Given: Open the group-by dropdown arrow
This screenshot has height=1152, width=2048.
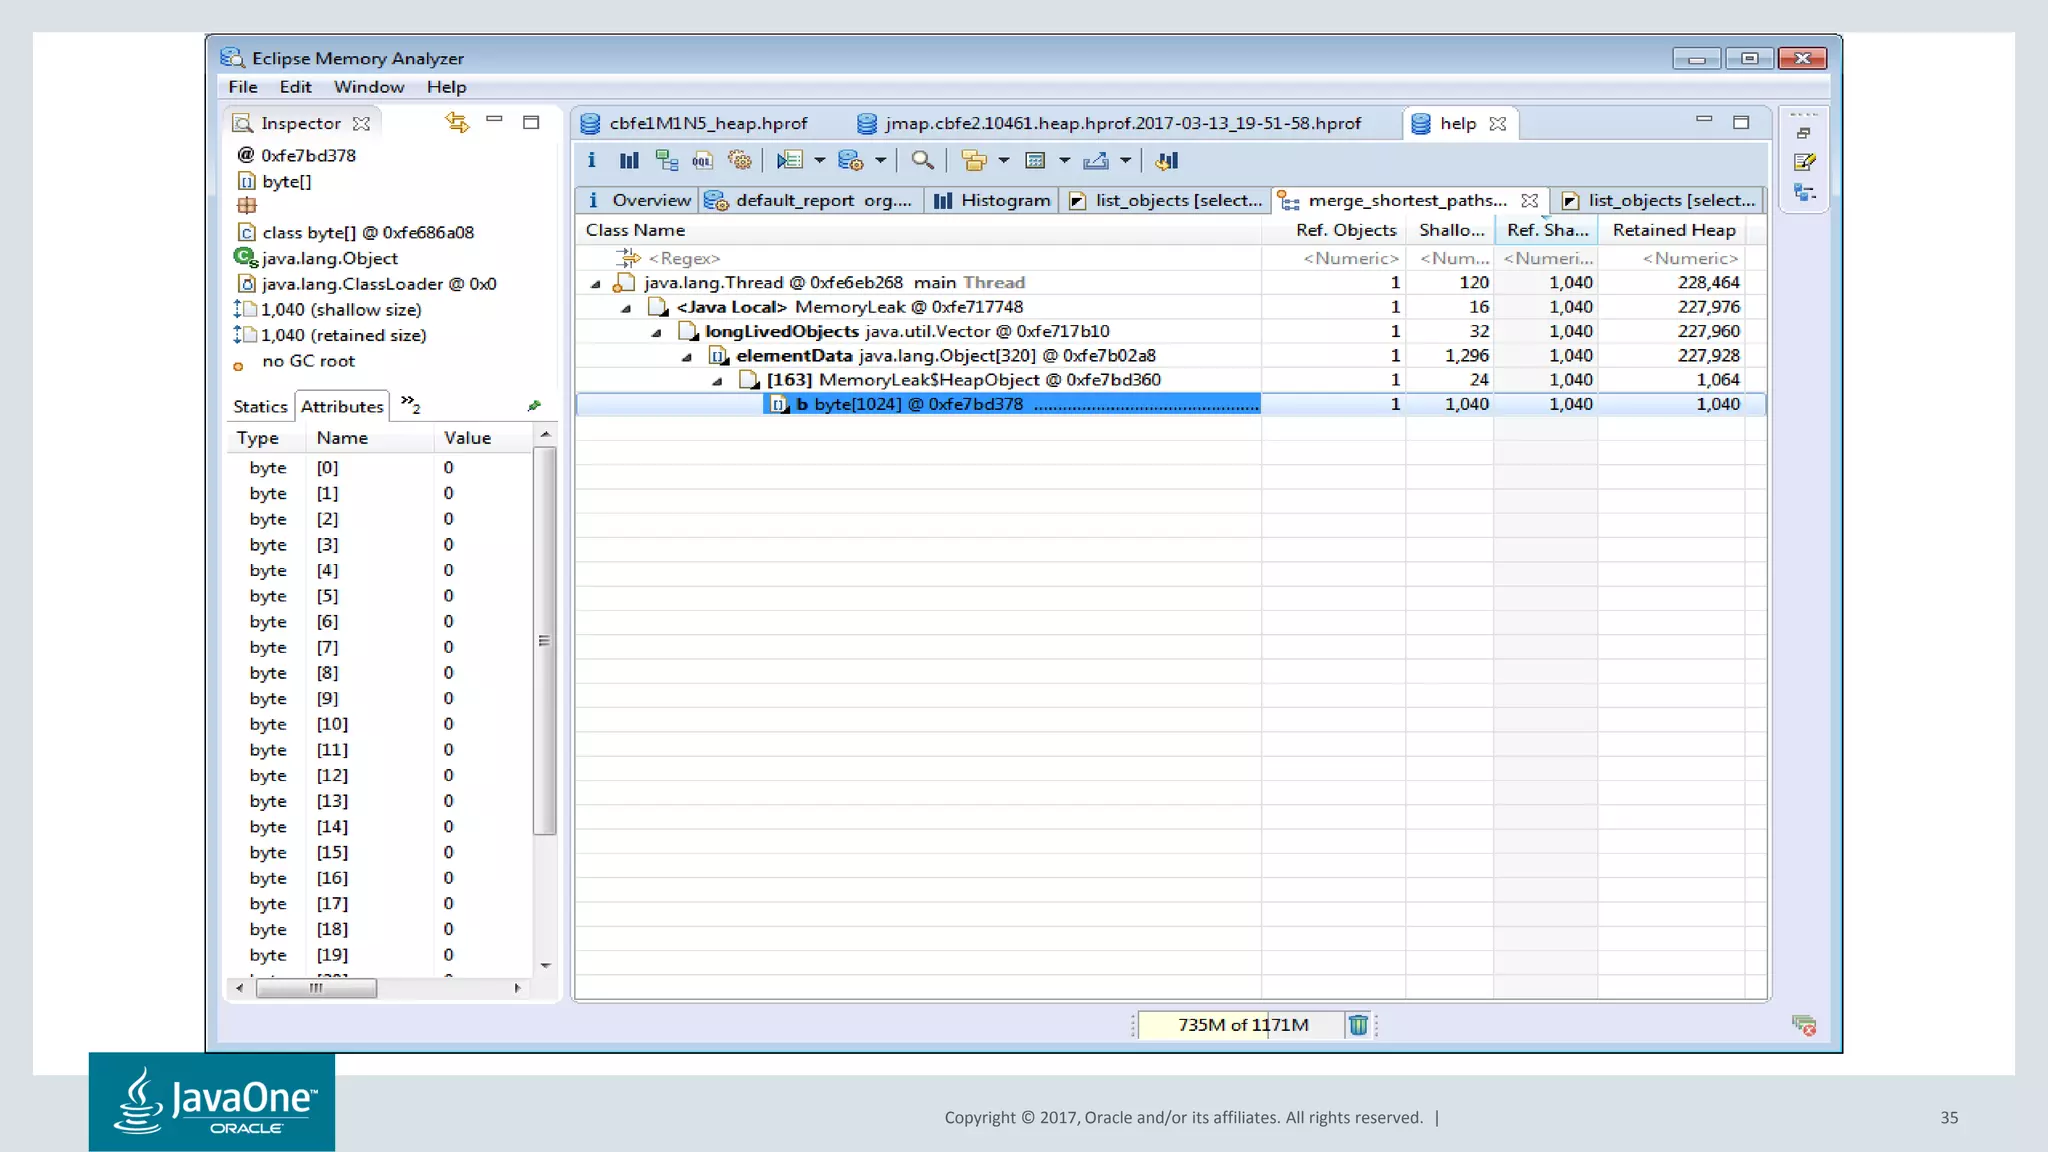Looking at the screenshot, I should point(1004,160).
